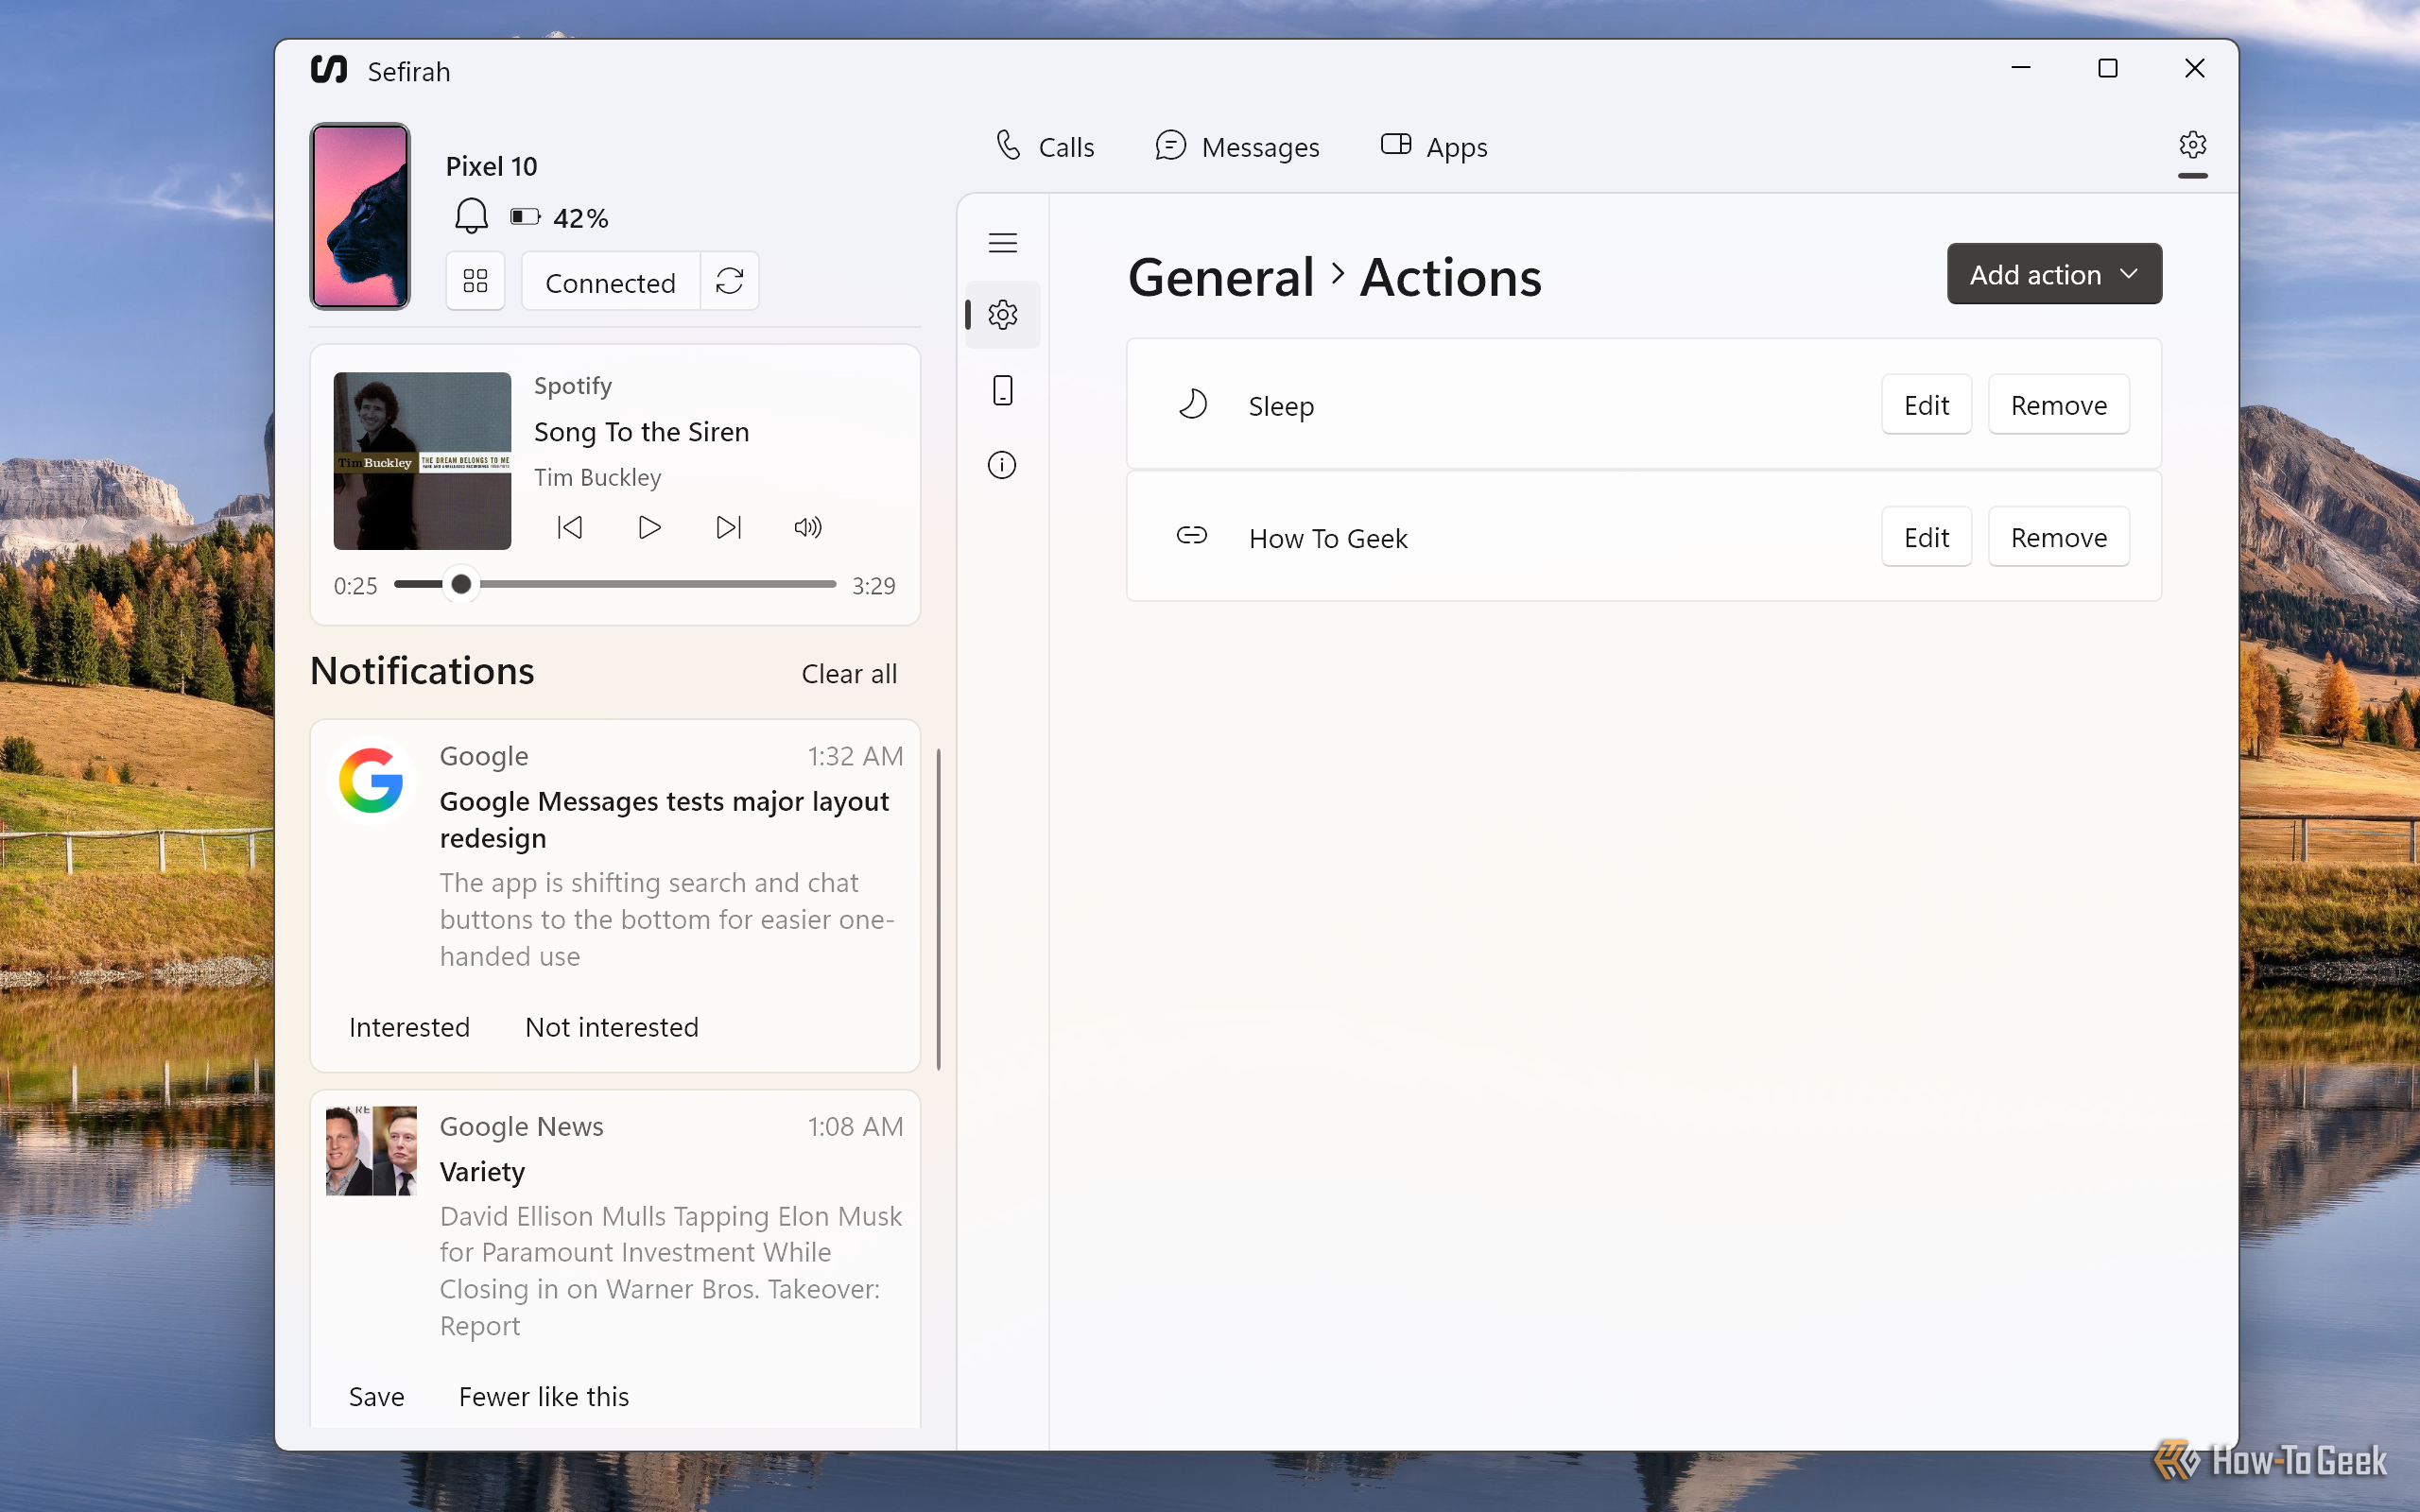Switch to the Apps tab

tap(1434, 147)
